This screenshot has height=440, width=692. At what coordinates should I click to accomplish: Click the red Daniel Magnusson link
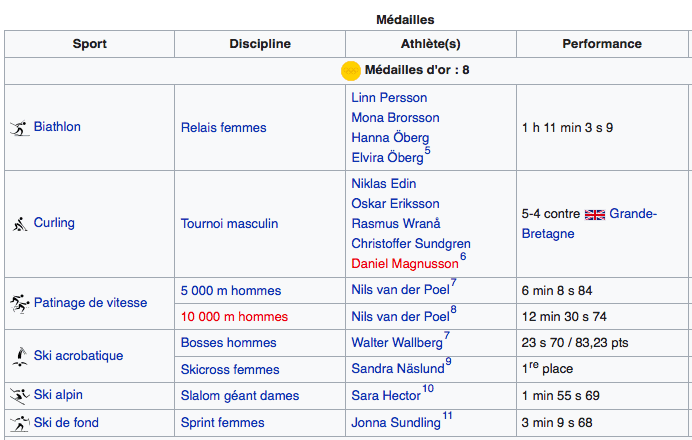[404, 263]
